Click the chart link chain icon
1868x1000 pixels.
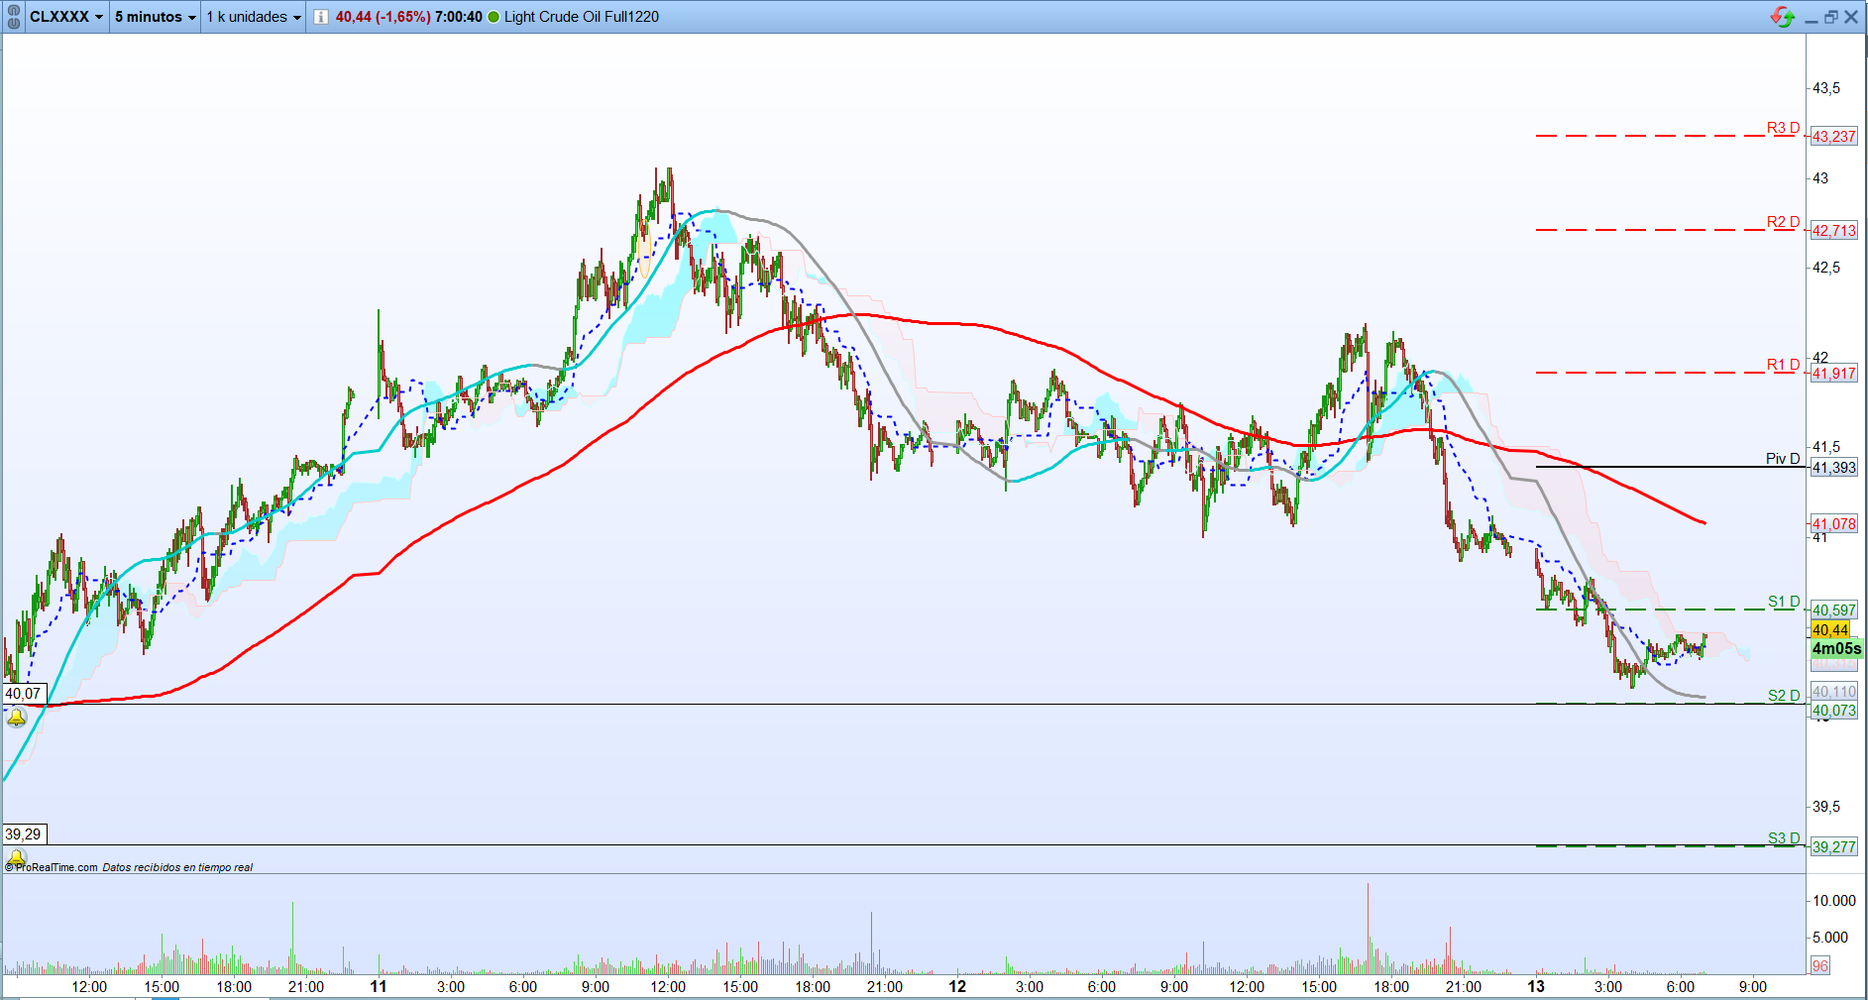[13, 17]
